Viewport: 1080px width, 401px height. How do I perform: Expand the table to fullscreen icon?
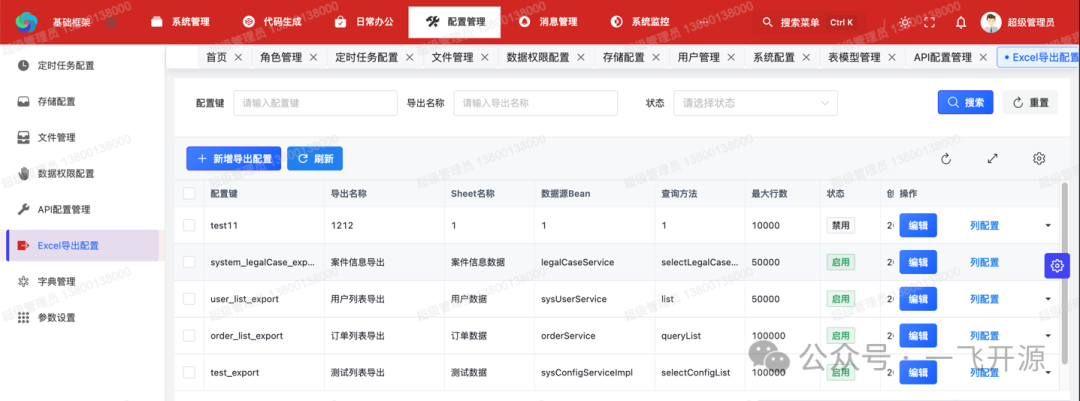tap(993, 158)
